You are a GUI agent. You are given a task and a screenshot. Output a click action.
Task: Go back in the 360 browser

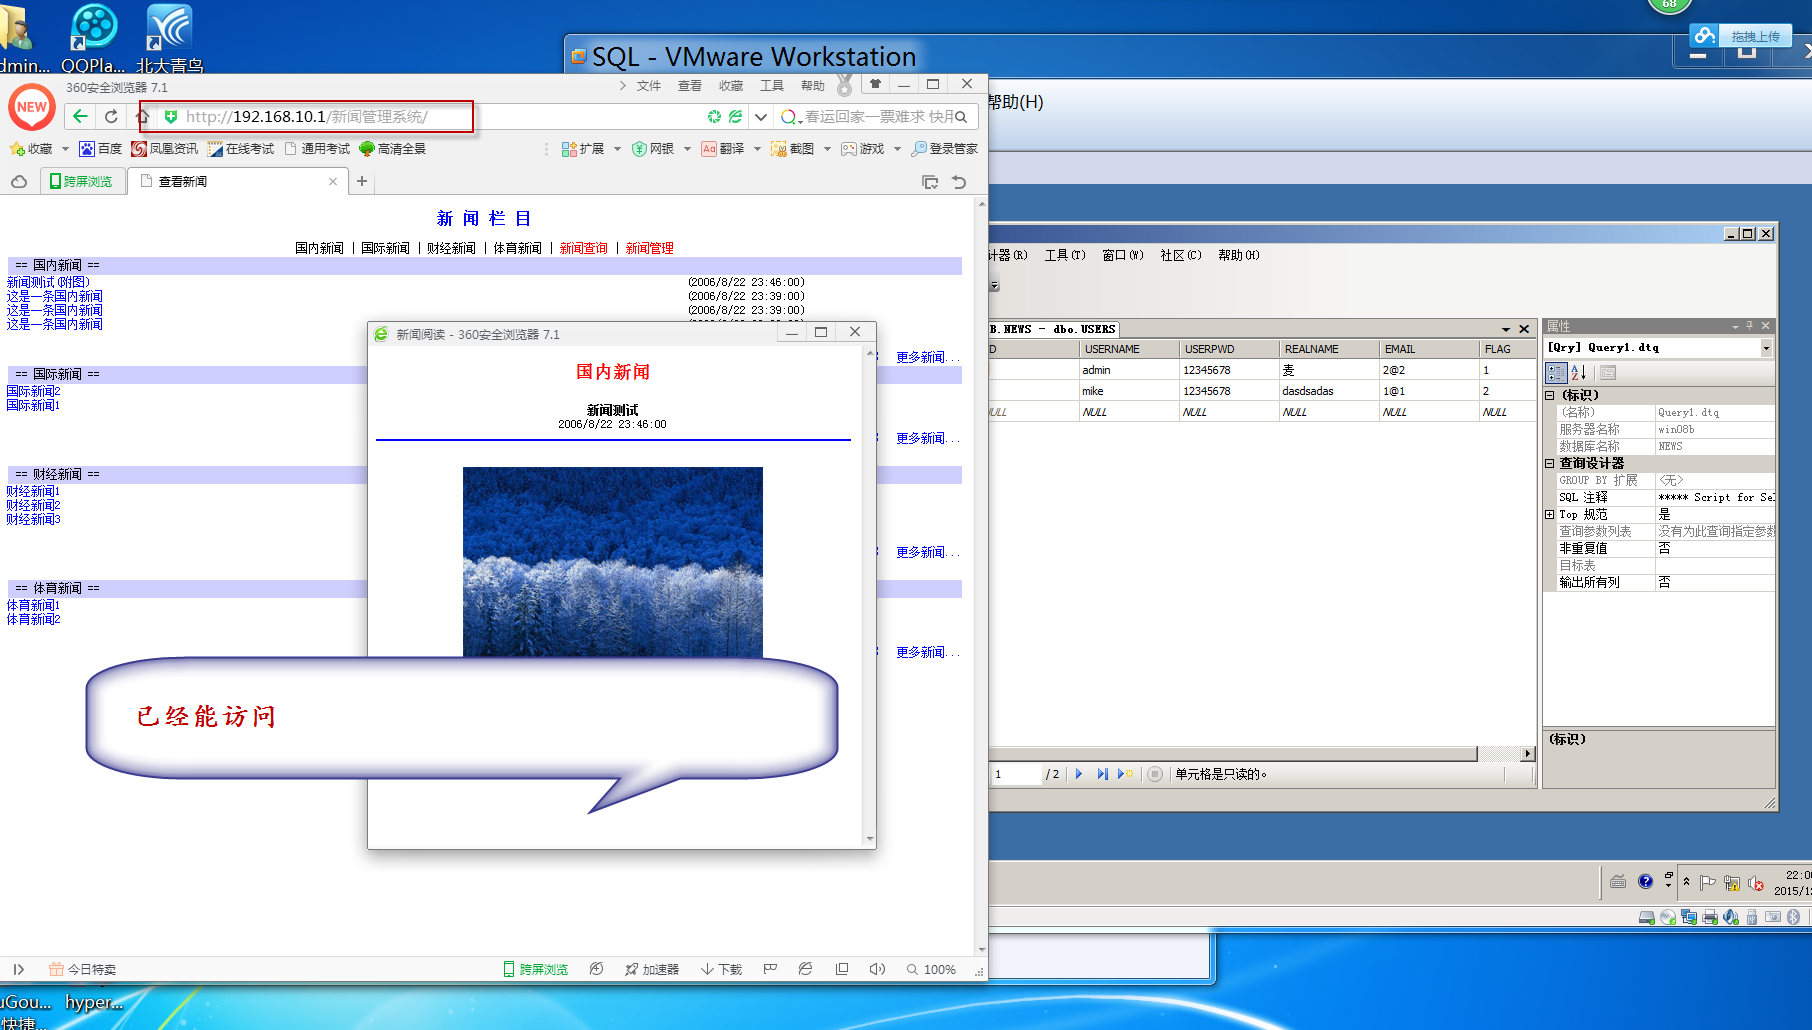(x=80, y=117)
